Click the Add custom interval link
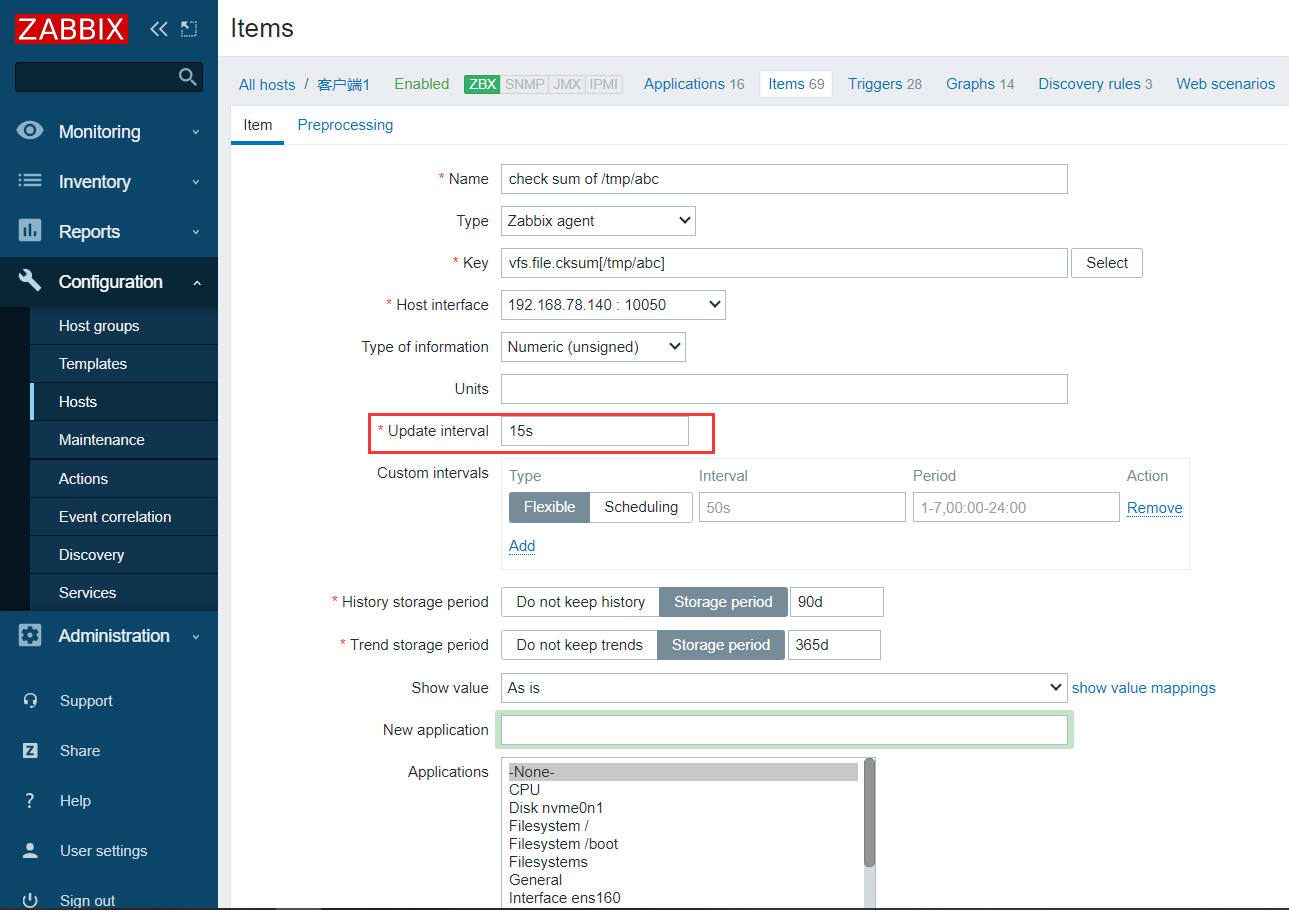Viewport: 1289px width, 910px height. coord(522,546)
